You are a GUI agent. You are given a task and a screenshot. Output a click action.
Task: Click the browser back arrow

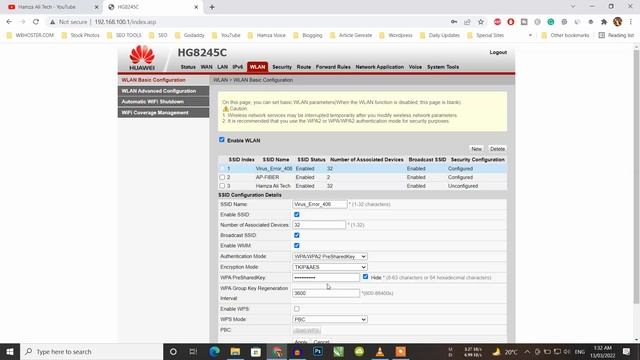pyautogui.click(x=9, y=22)
